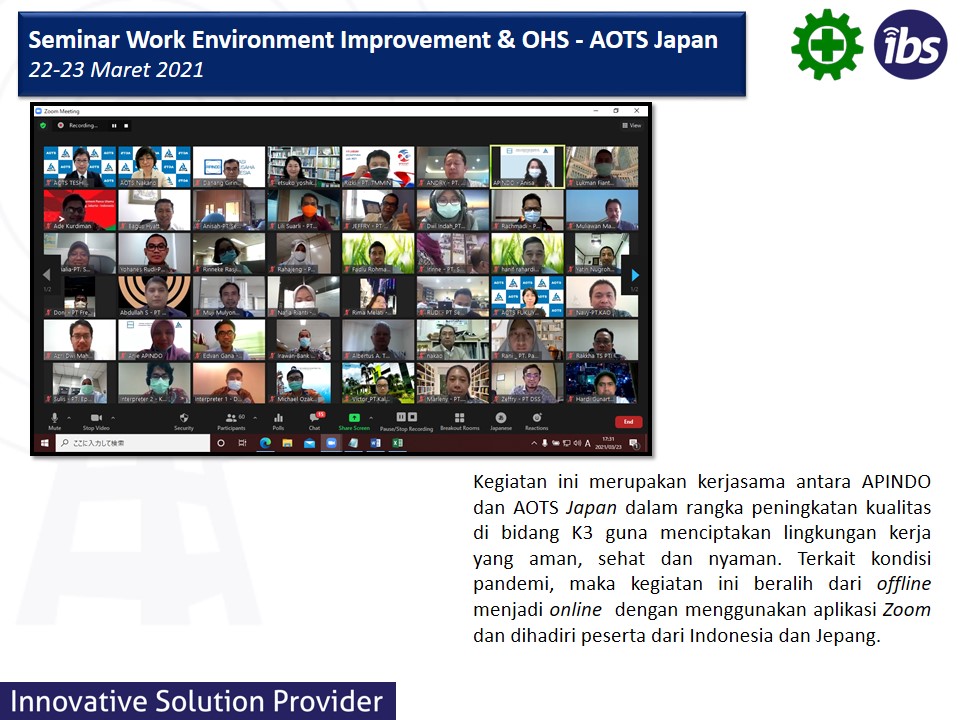Select the highlighted APINDO - Anisa tile
Screen dimensions: 960x720
527,166
